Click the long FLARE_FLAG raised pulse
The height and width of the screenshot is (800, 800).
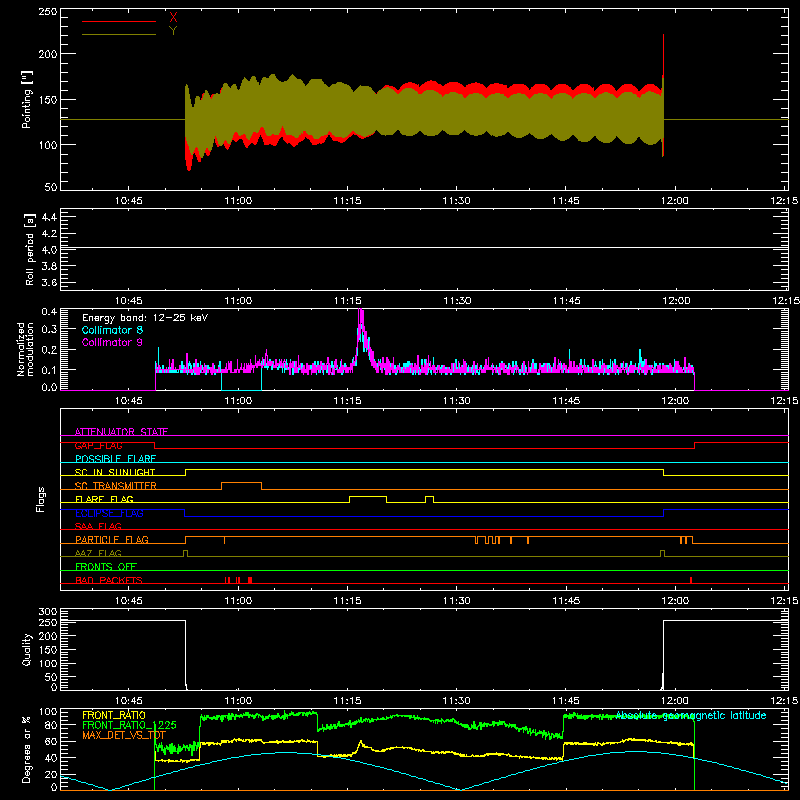click(368, 496)
